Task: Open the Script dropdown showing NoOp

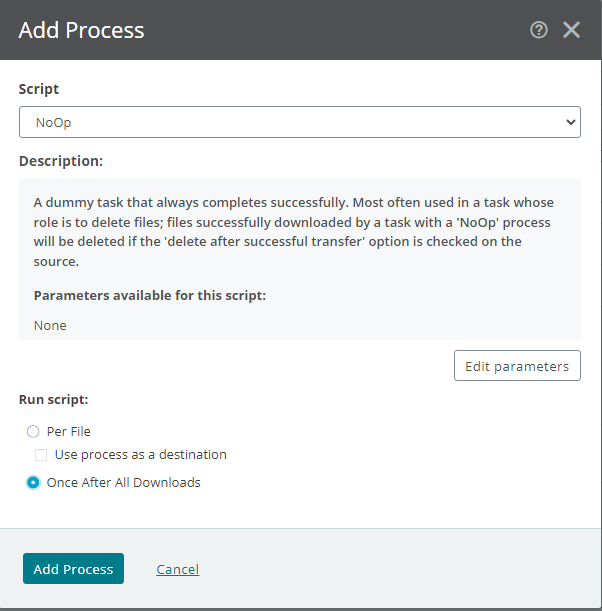Action: [x=300, y=122]
